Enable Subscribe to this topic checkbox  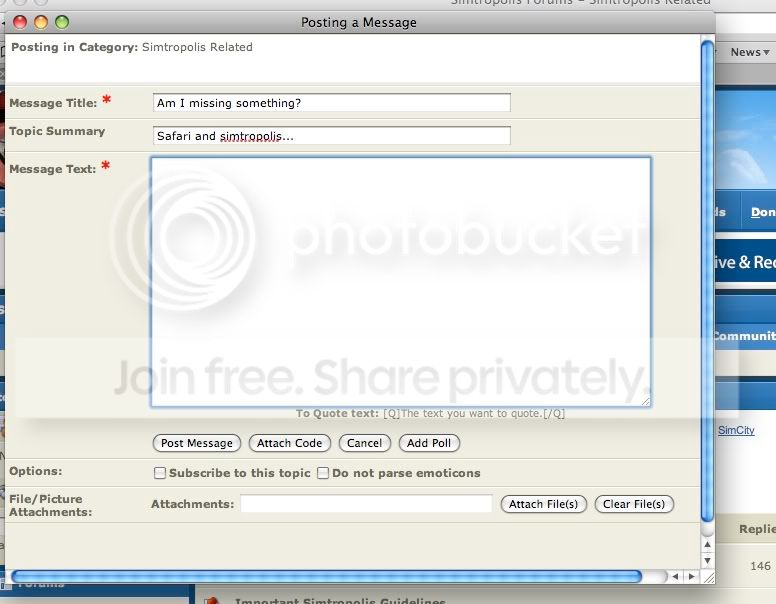(159, 473)
